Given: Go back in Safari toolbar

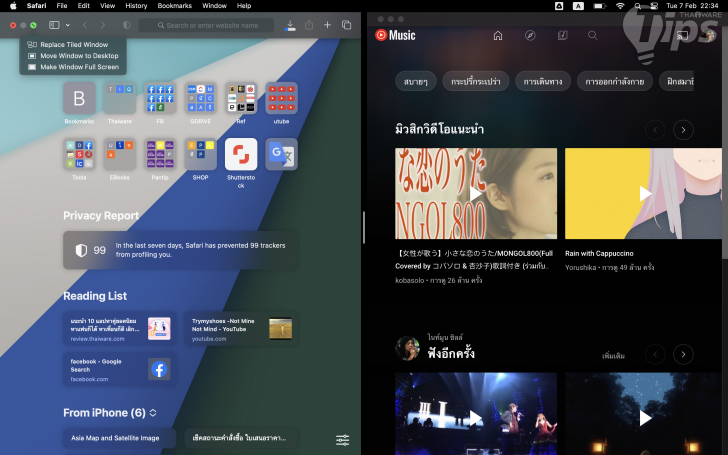Looking at the screenshot, I should pyautogui.click(x=84, y=25).
